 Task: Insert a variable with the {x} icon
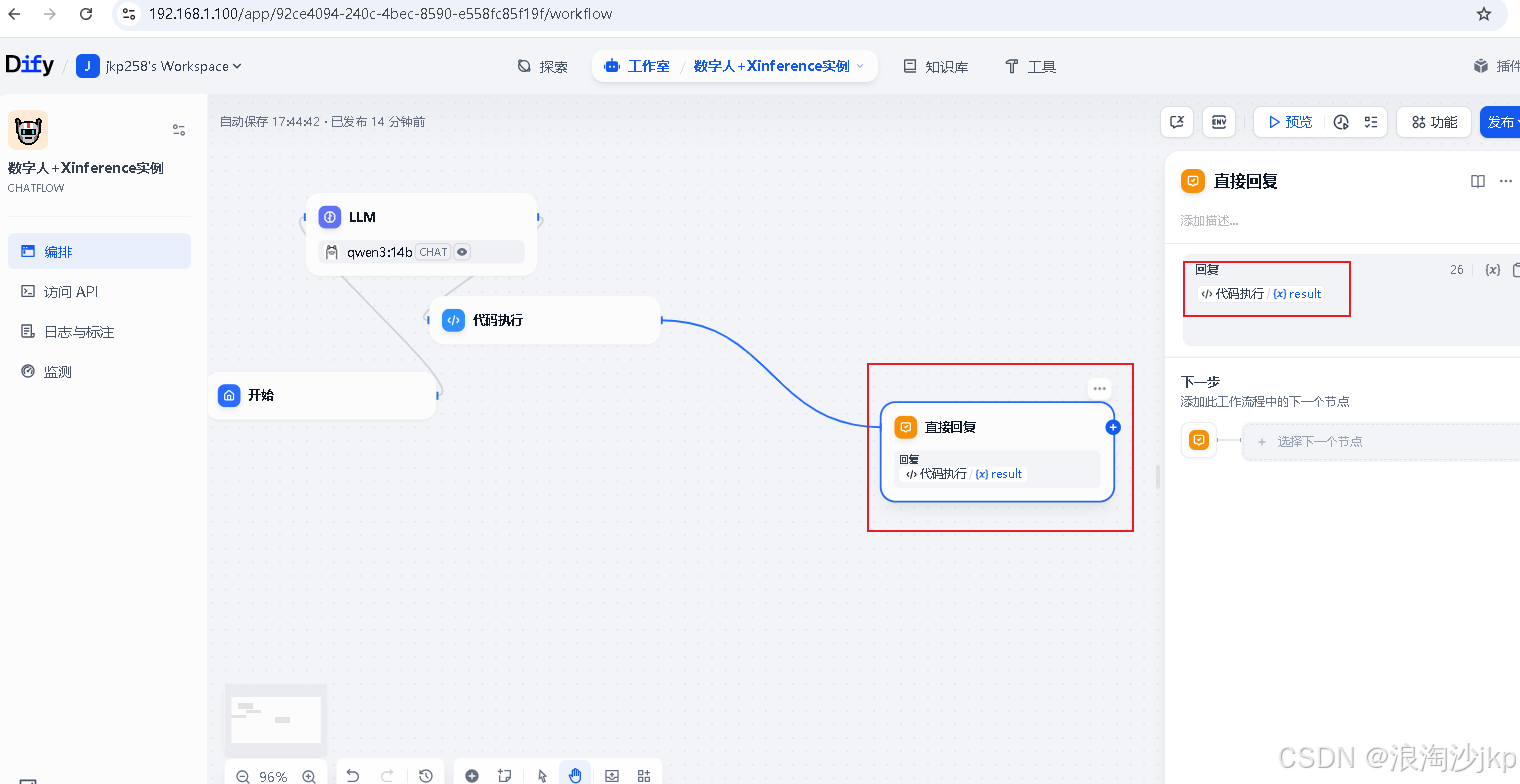1493,270
